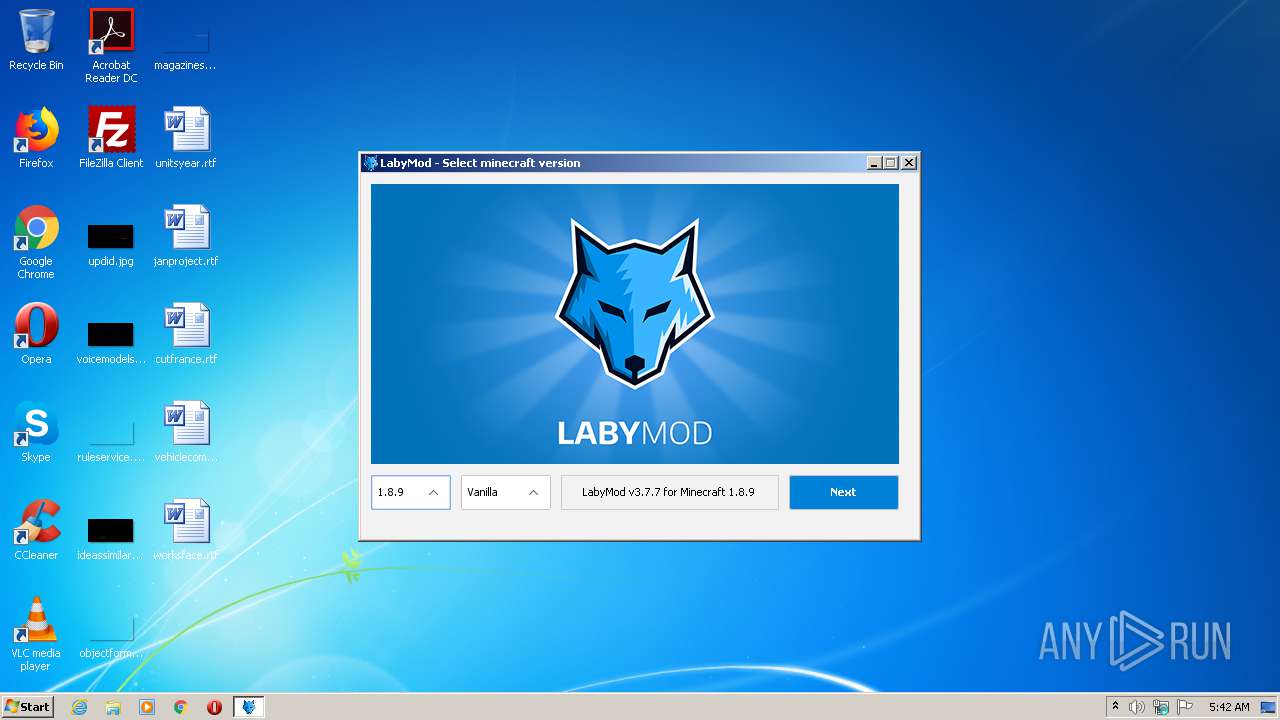Select the Google Chrome desktop icon

pyautogui.click(x=36, y=242)
